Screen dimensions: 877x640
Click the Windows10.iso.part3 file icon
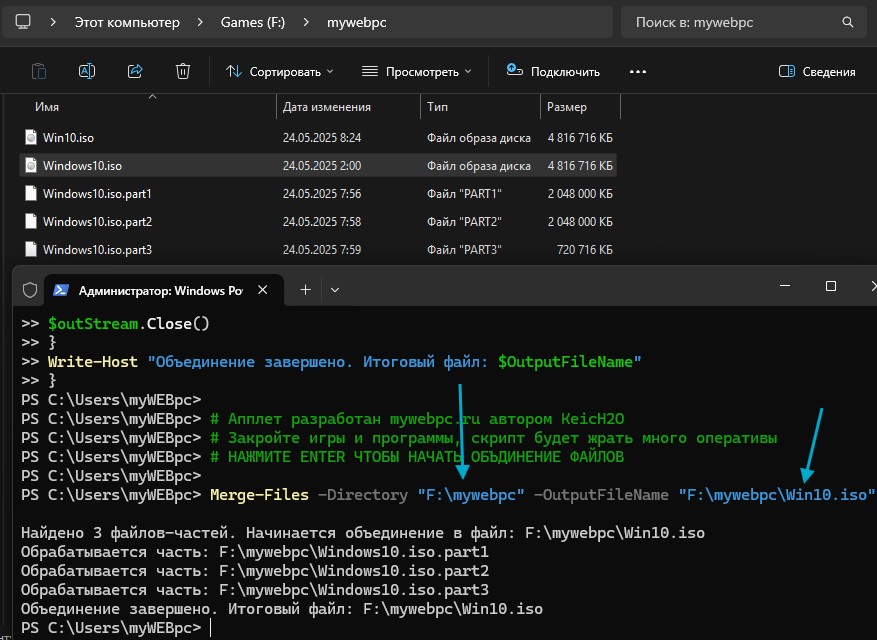pos(31,249)
